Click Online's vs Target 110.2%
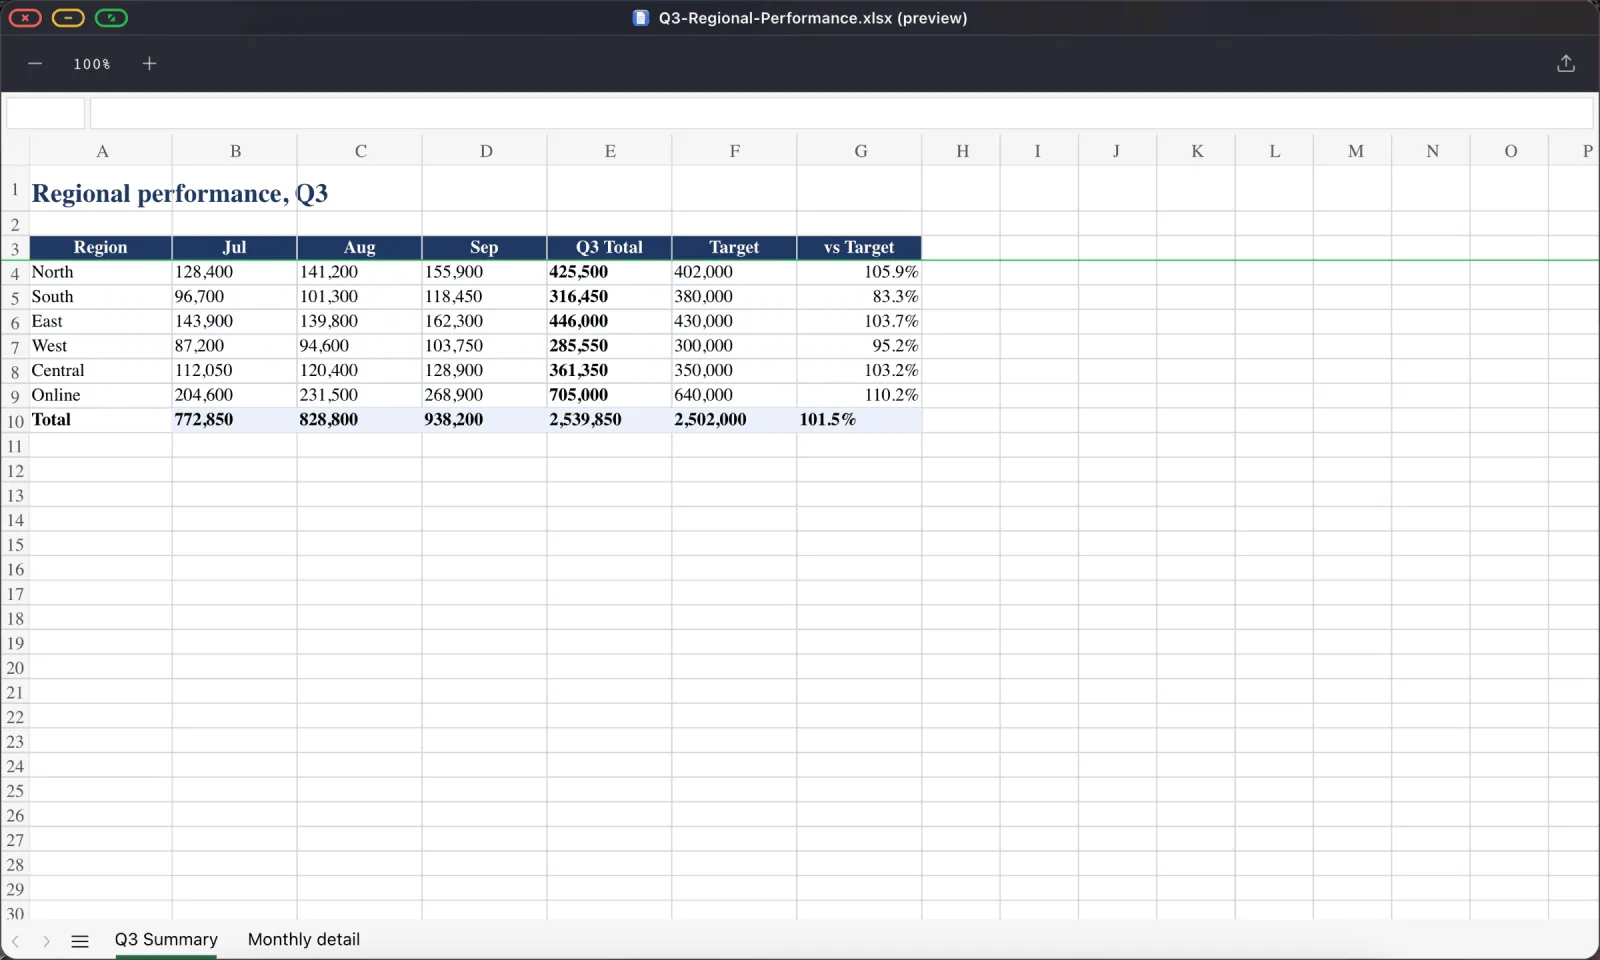The height and width of the screenshot is (960, 1600). tap(860, 395)
